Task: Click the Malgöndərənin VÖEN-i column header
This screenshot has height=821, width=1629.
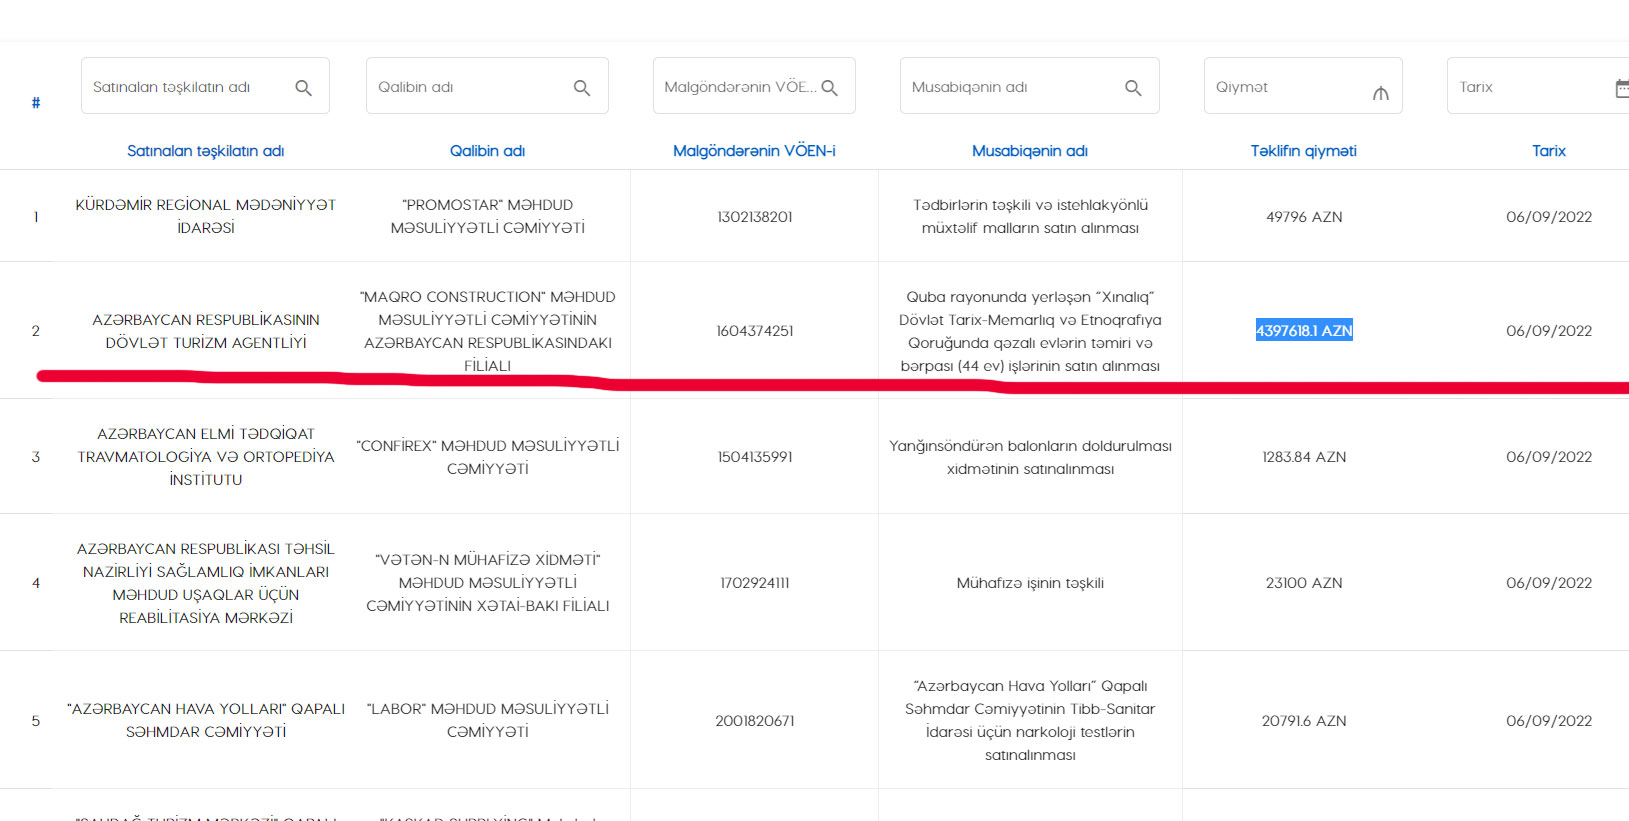Action: (754, 151)
